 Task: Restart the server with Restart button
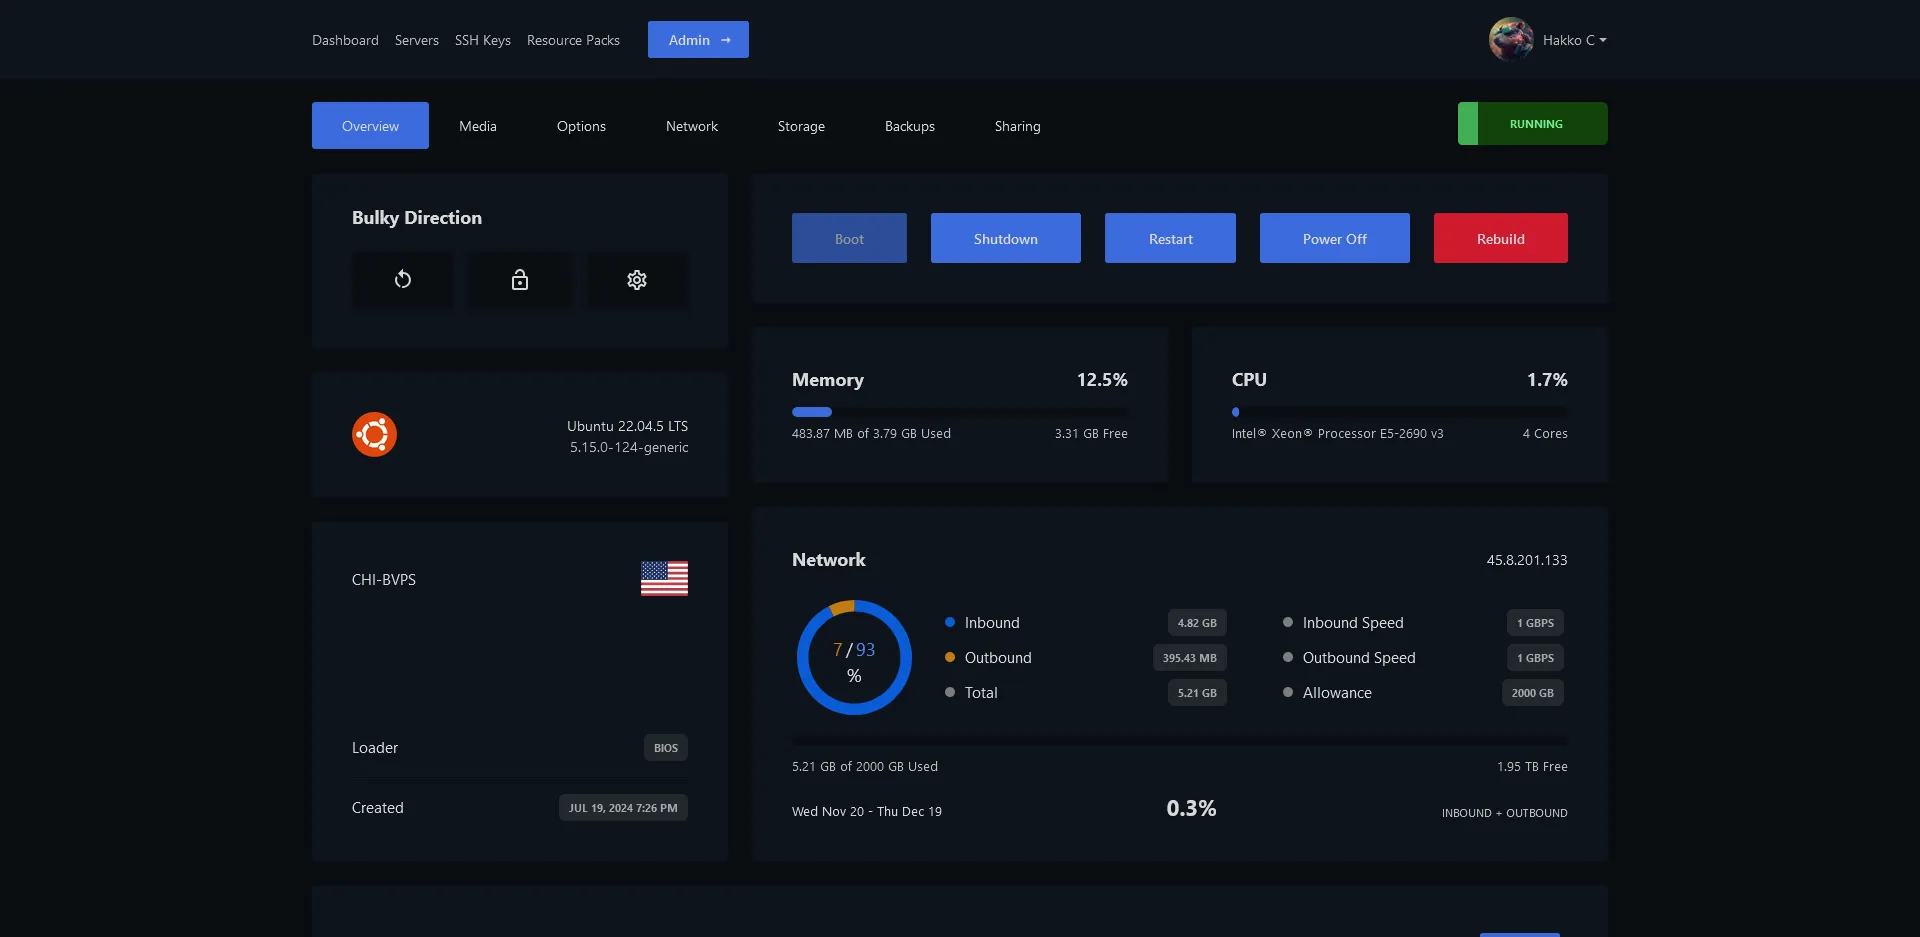coord(1170,238)
